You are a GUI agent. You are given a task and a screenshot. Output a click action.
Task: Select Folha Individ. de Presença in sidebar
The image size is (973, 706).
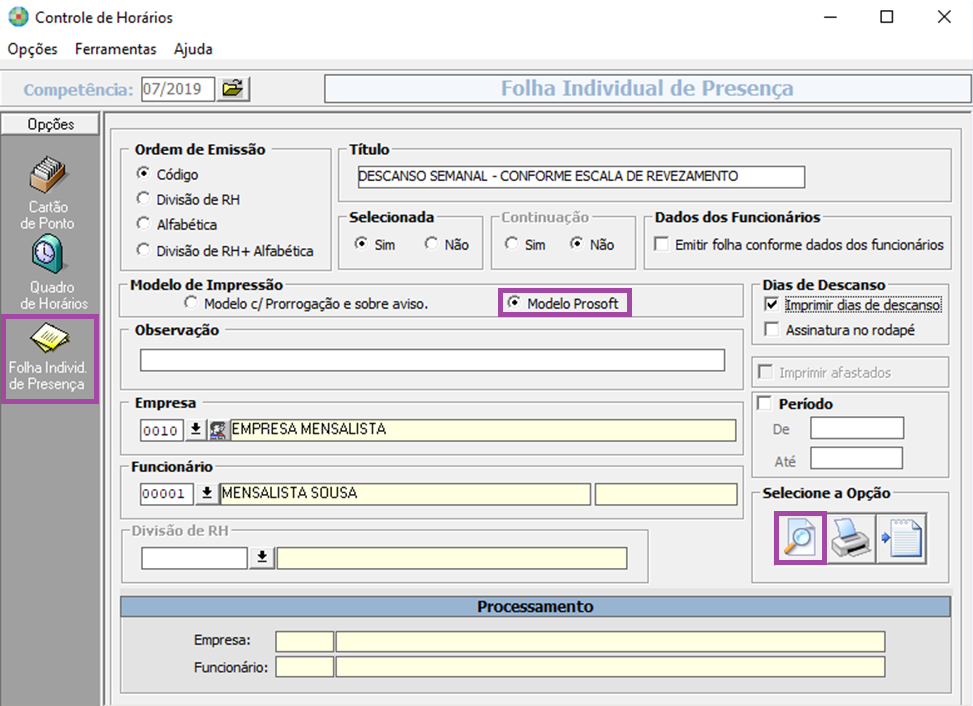point(48,359)
